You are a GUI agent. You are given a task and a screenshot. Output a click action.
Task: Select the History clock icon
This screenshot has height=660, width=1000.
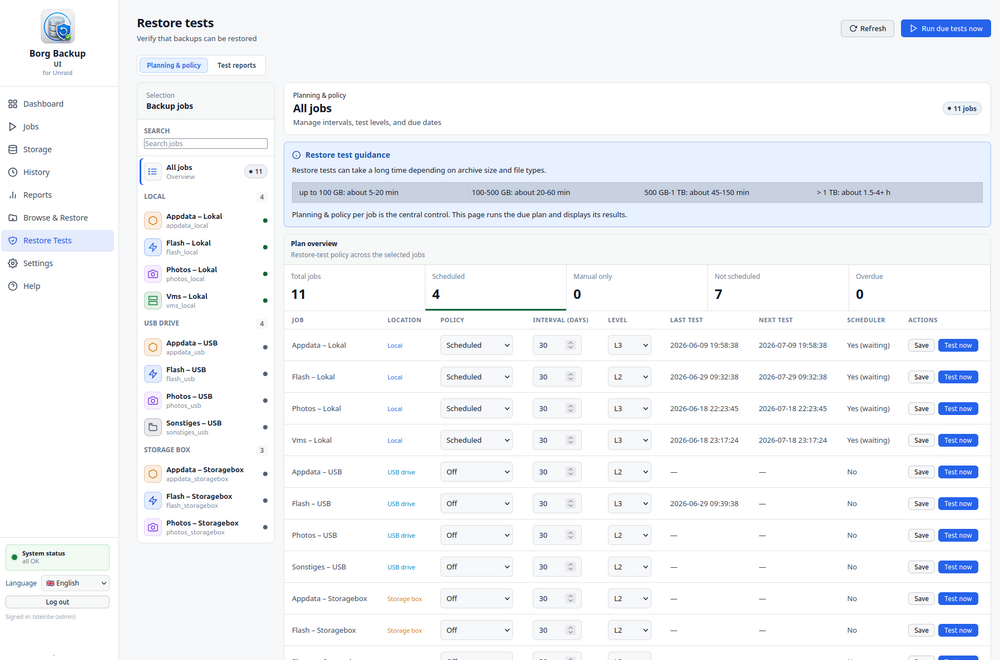point(13,172)
